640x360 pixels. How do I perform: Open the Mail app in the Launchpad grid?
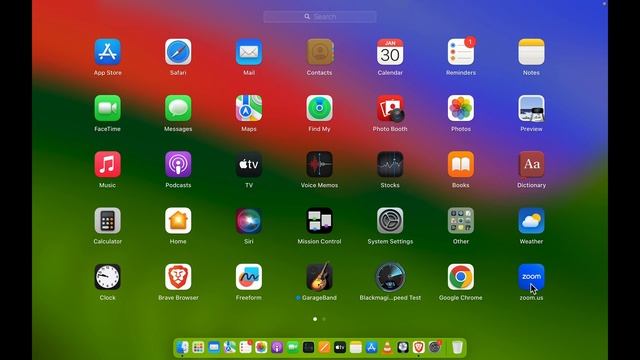pyautogui.click(x=249, y=52)
